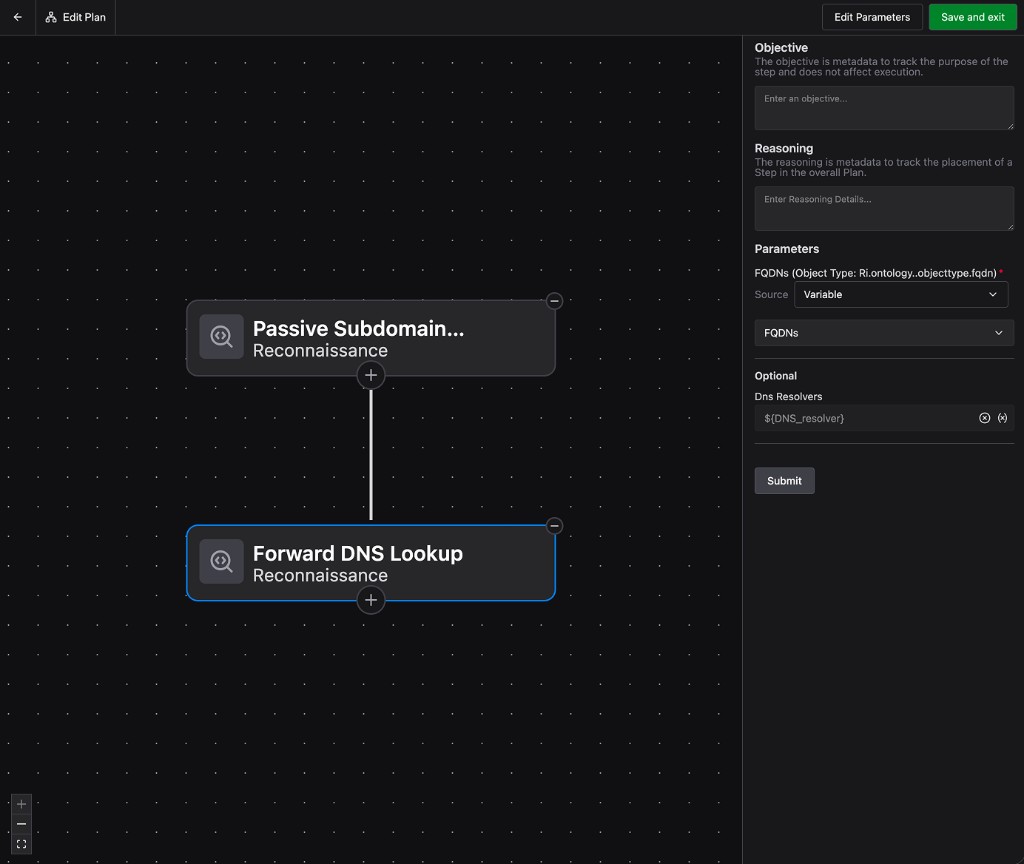Expand the FQDNs variable dropdown
This screenshot has width=1024, height=864.
tap(884, 333)
